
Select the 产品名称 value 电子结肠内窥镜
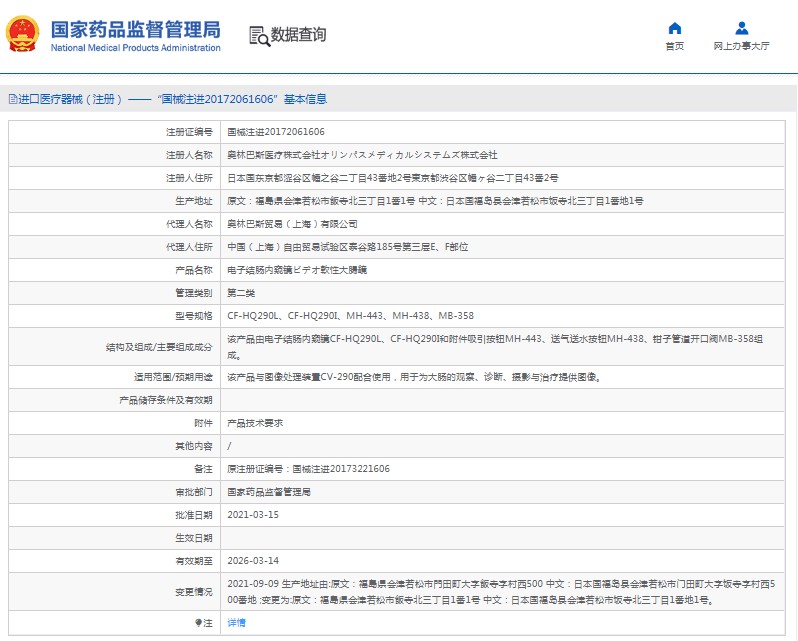(297, 270)
